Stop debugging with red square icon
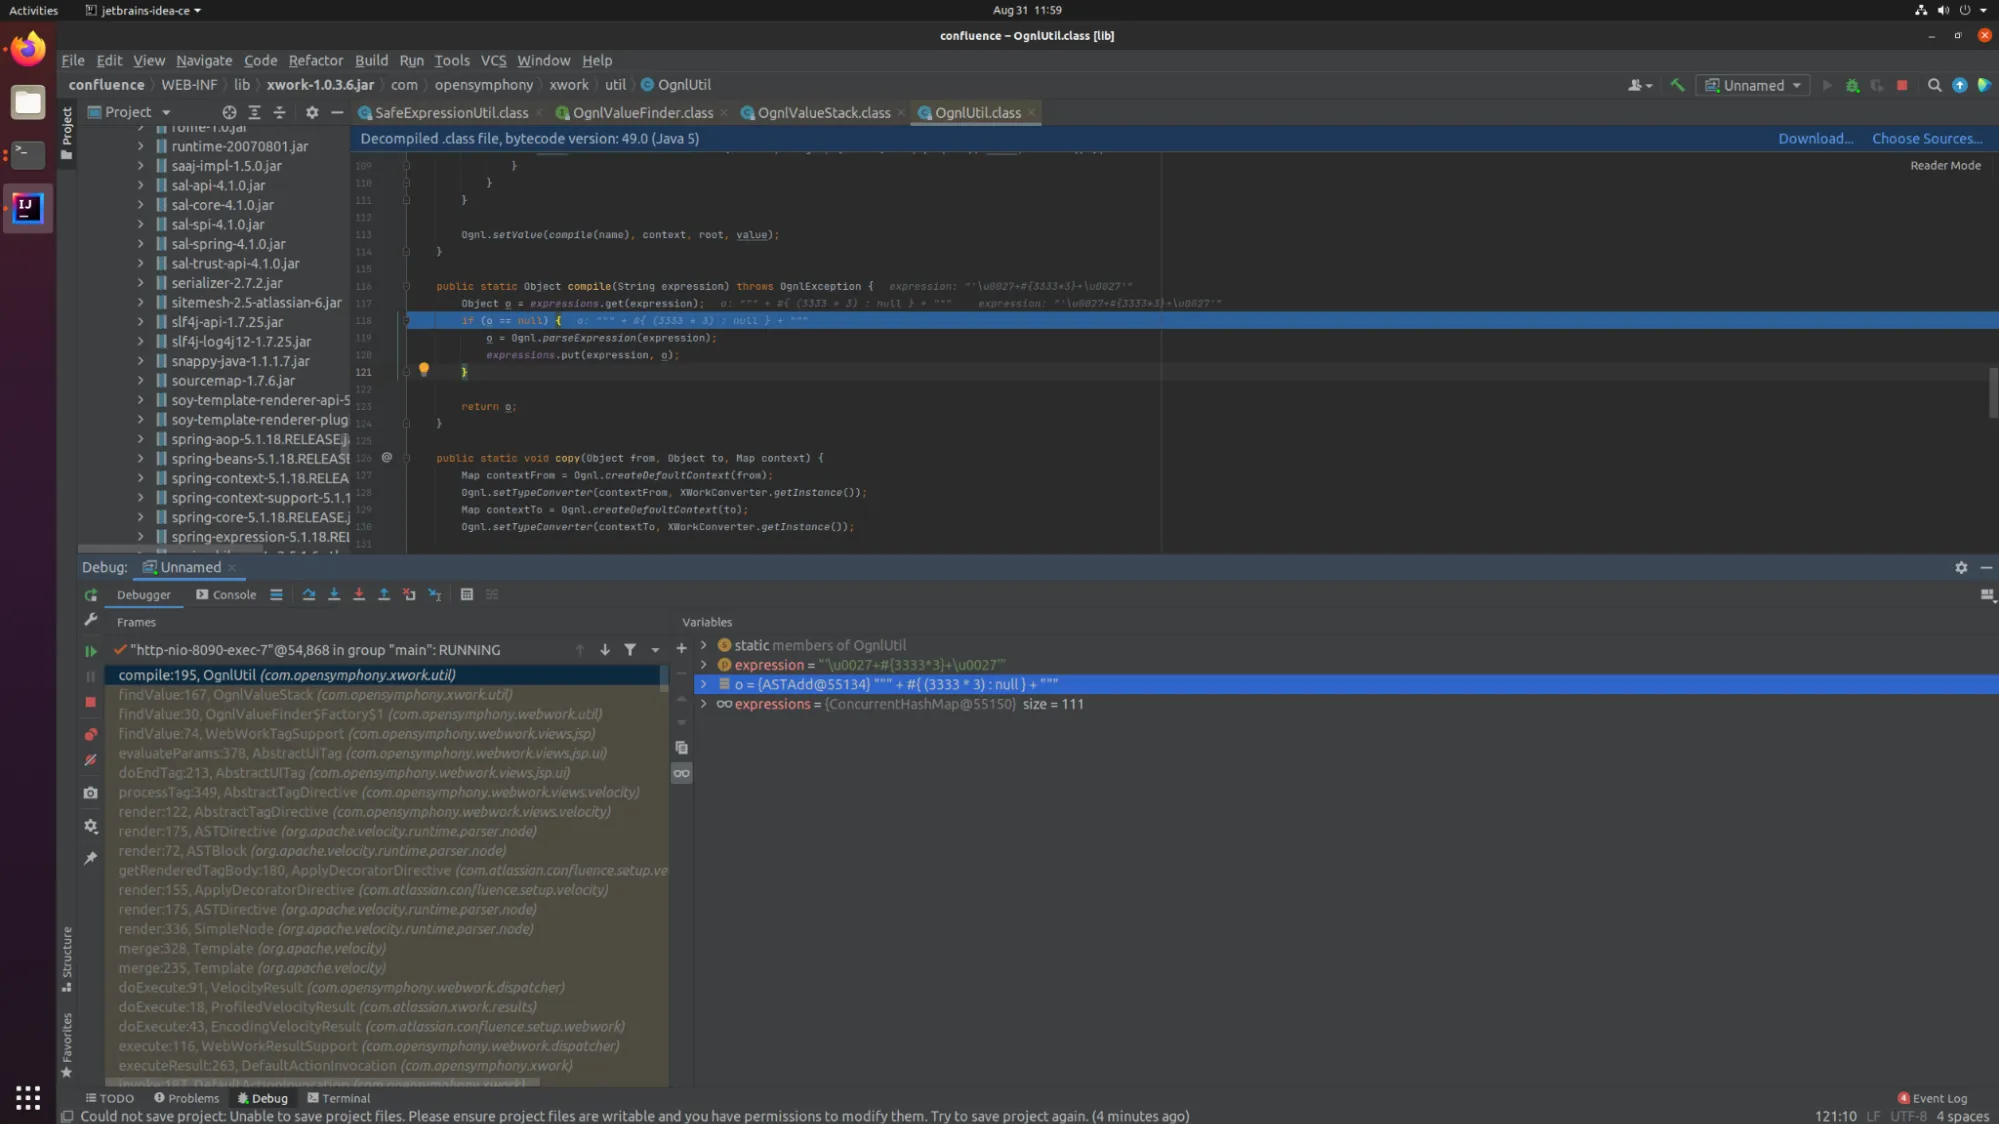This screenshot has width=1999, height=1125. click(90, 702)
